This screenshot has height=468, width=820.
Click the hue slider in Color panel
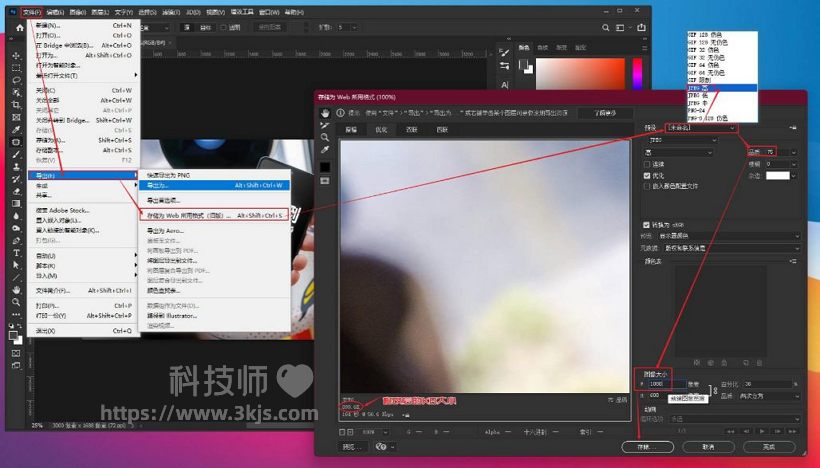[638, 73]
